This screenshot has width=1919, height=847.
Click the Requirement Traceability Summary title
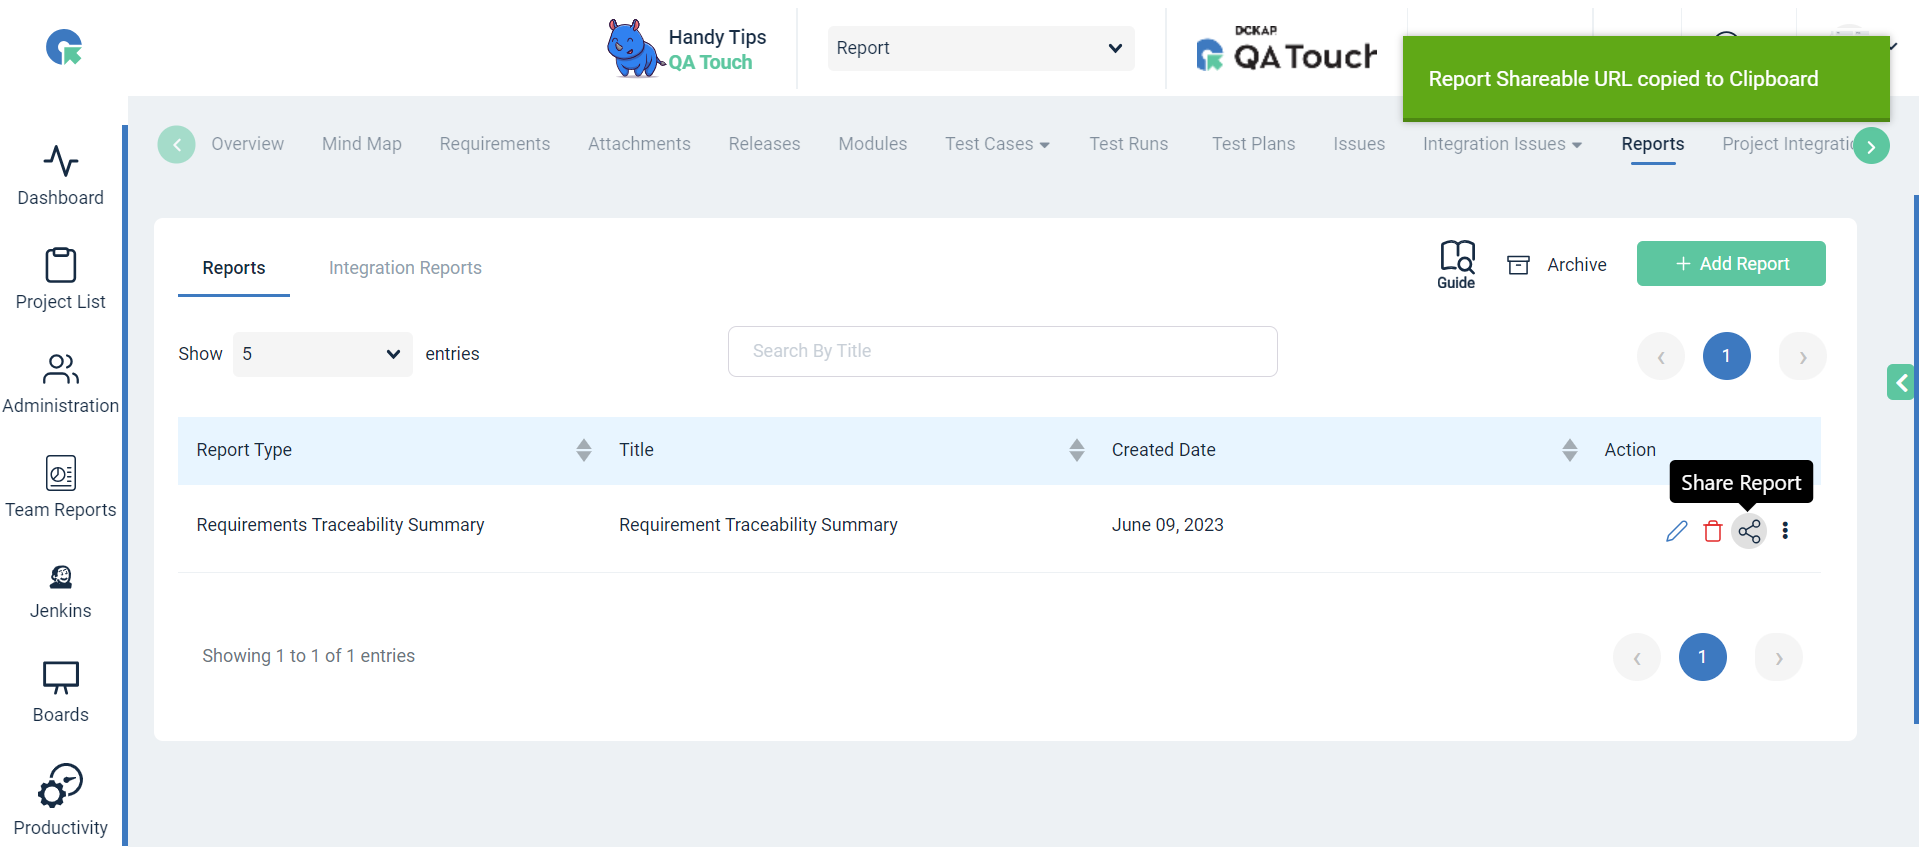point(758,525)
